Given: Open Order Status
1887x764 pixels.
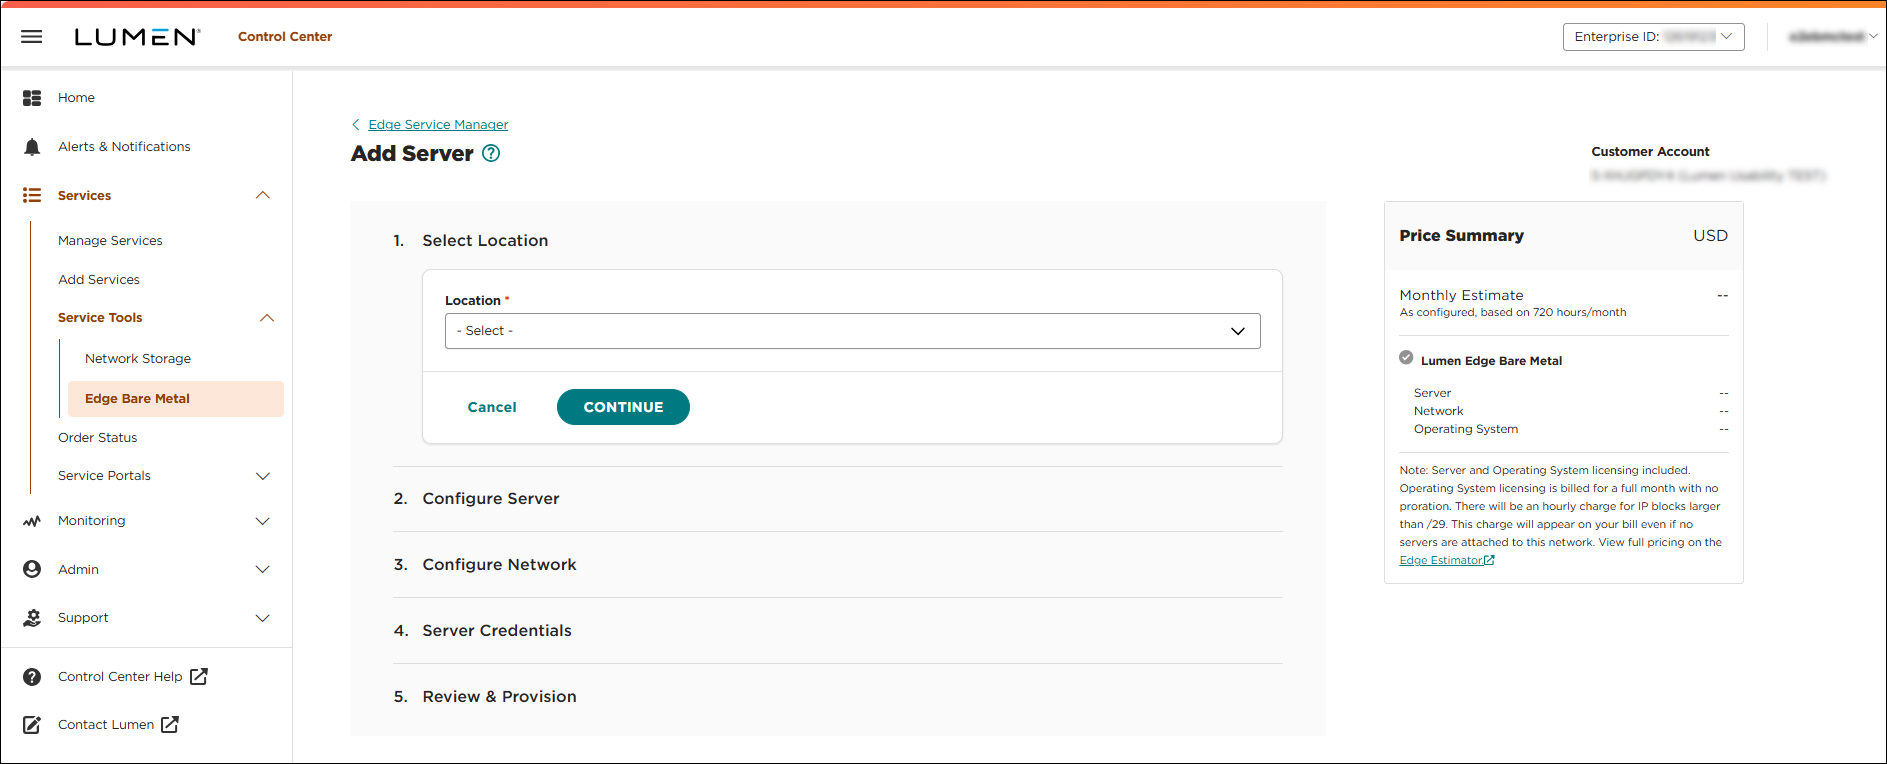Looking at the screenshot, I should tap(98, 438).
